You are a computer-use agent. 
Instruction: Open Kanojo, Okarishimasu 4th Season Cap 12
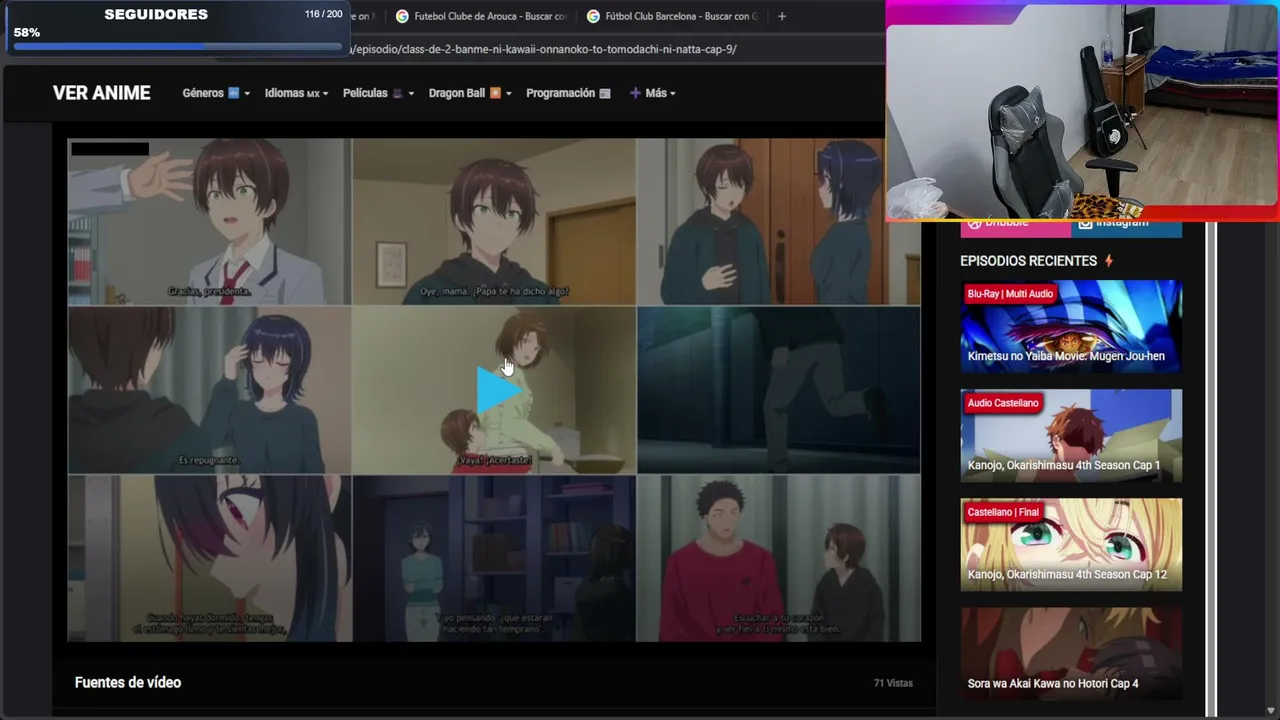1071,544
